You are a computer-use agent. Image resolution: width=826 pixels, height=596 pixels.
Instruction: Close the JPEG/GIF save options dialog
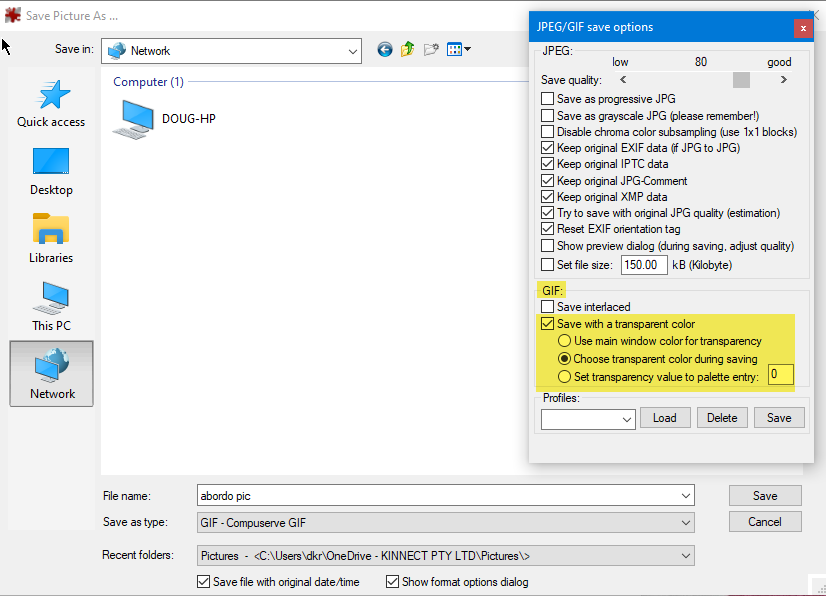803,28
